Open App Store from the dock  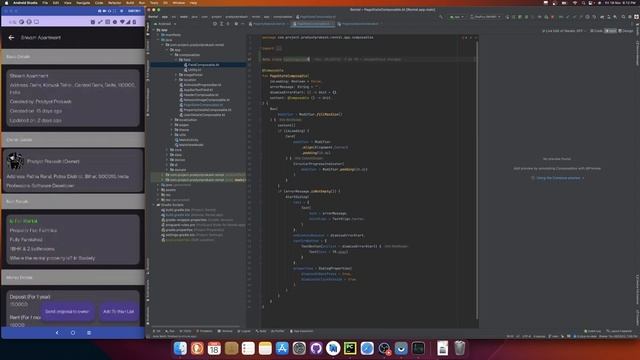(282, 348)
